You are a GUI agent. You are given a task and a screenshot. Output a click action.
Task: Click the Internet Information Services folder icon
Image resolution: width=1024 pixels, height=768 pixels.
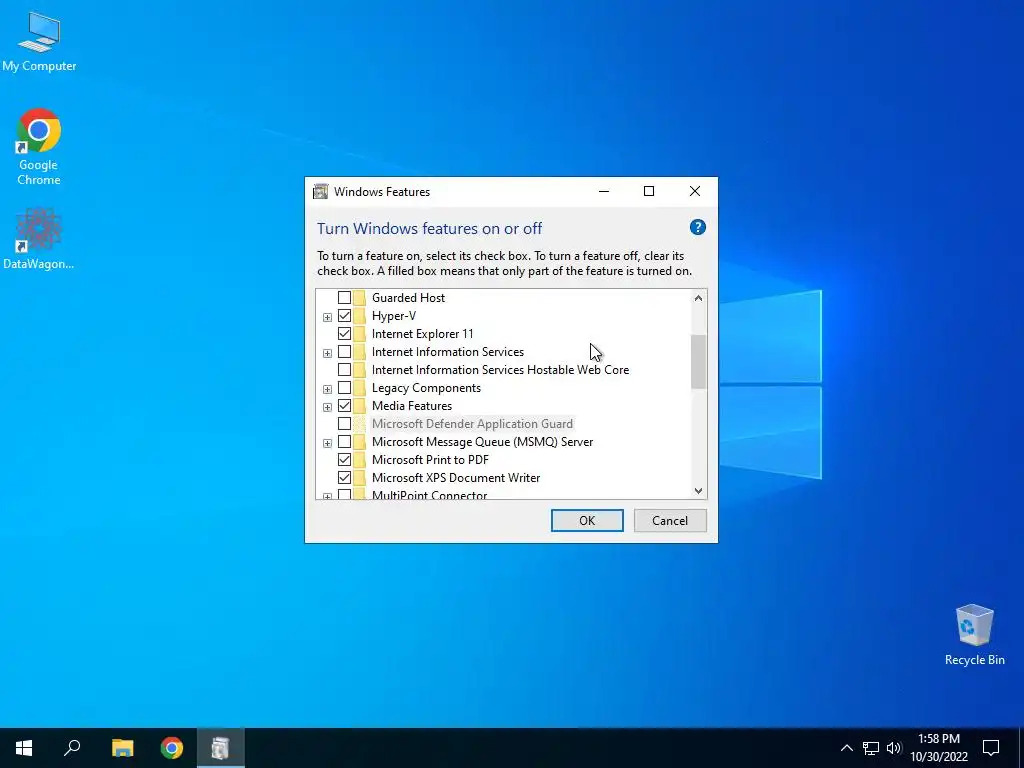click(360, 352)
